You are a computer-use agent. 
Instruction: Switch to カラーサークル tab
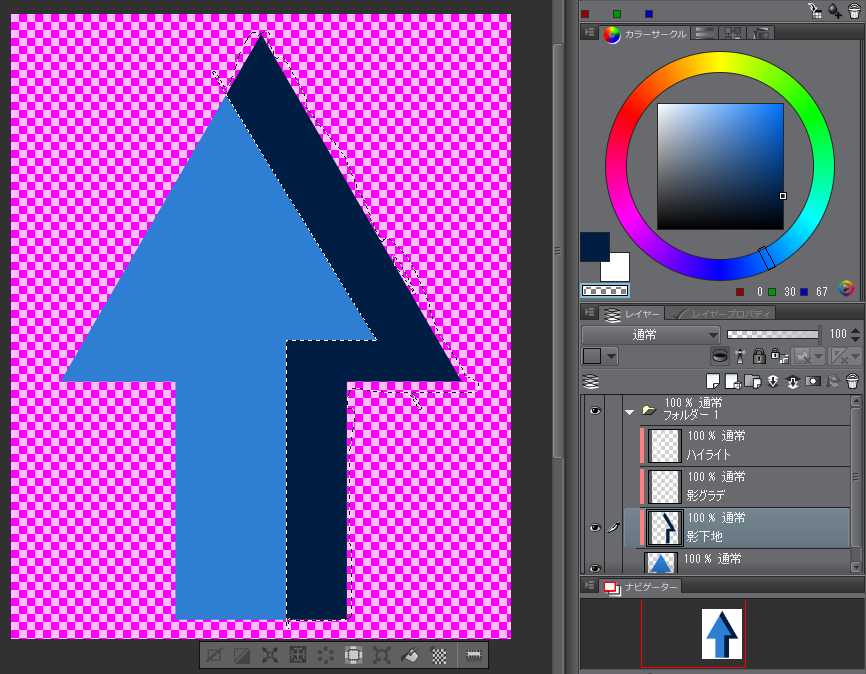(645, 34)
